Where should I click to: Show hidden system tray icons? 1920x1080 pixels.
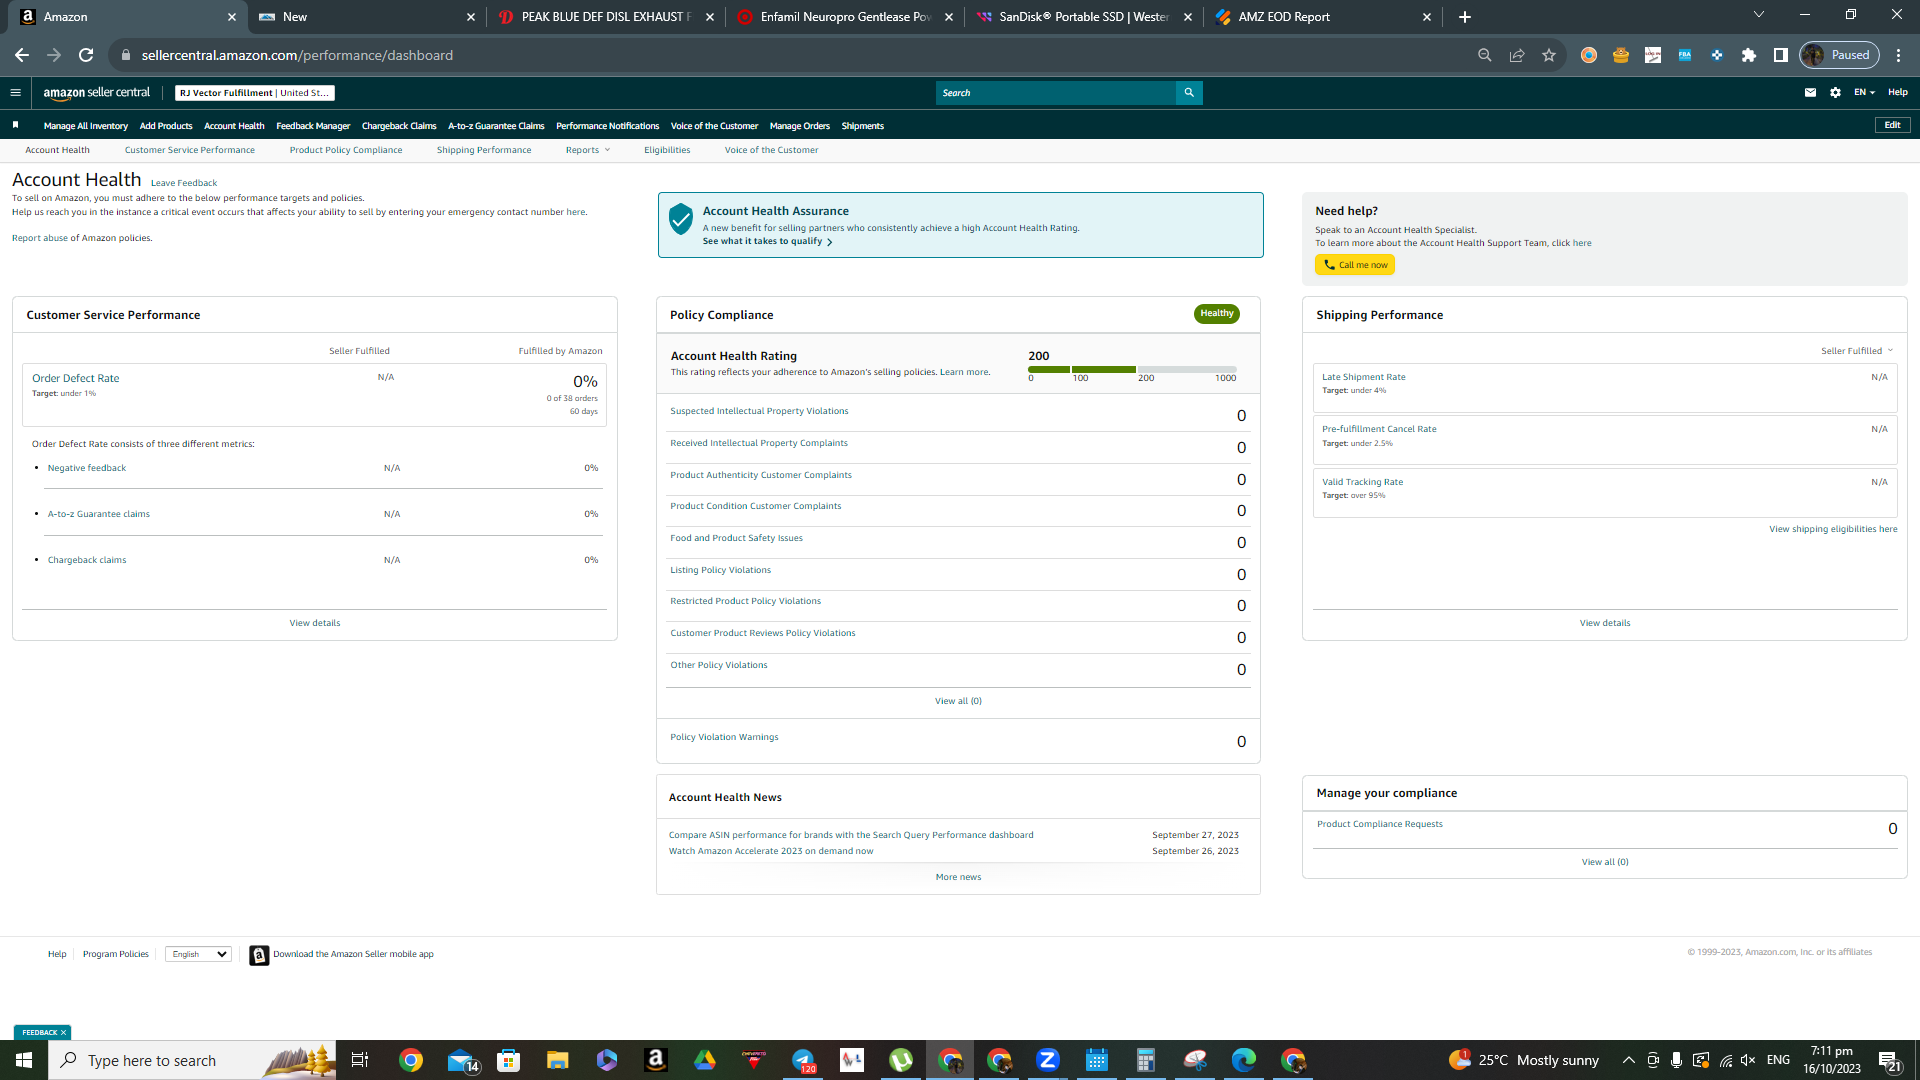(x=1629, y=1060)
